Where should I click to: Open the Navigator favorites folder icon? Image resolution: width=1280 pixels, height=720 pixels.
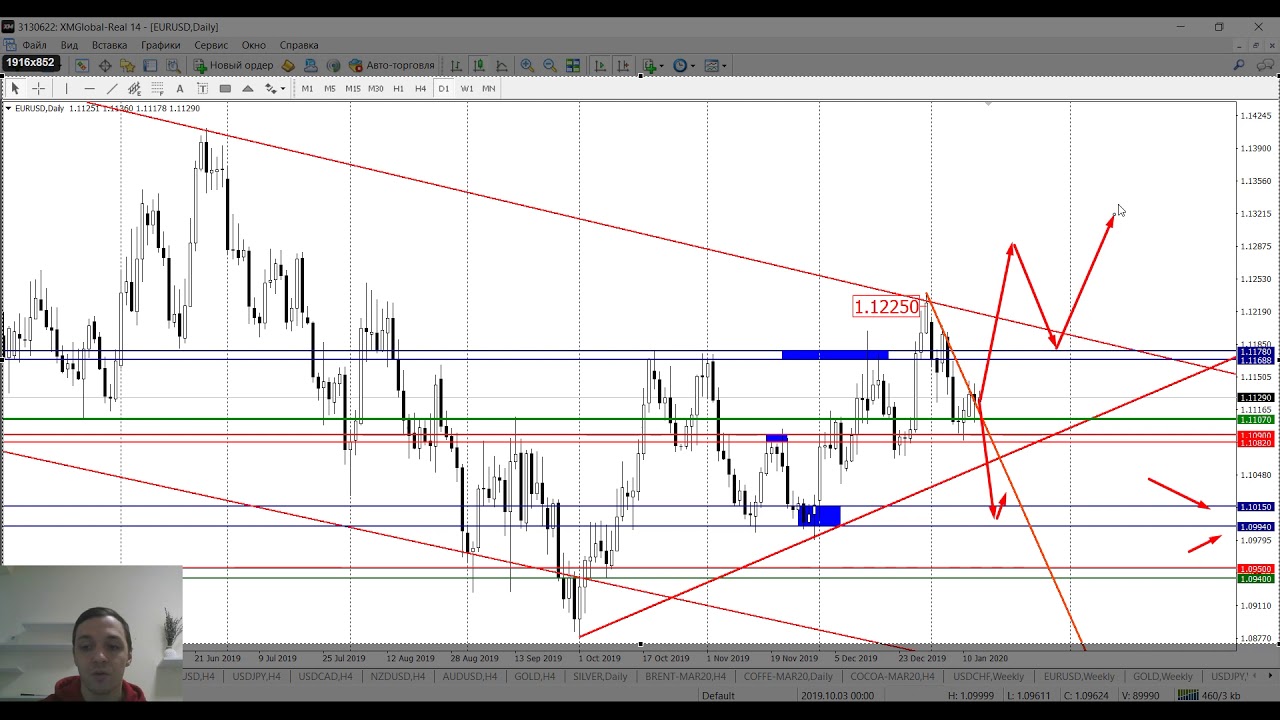127,65
